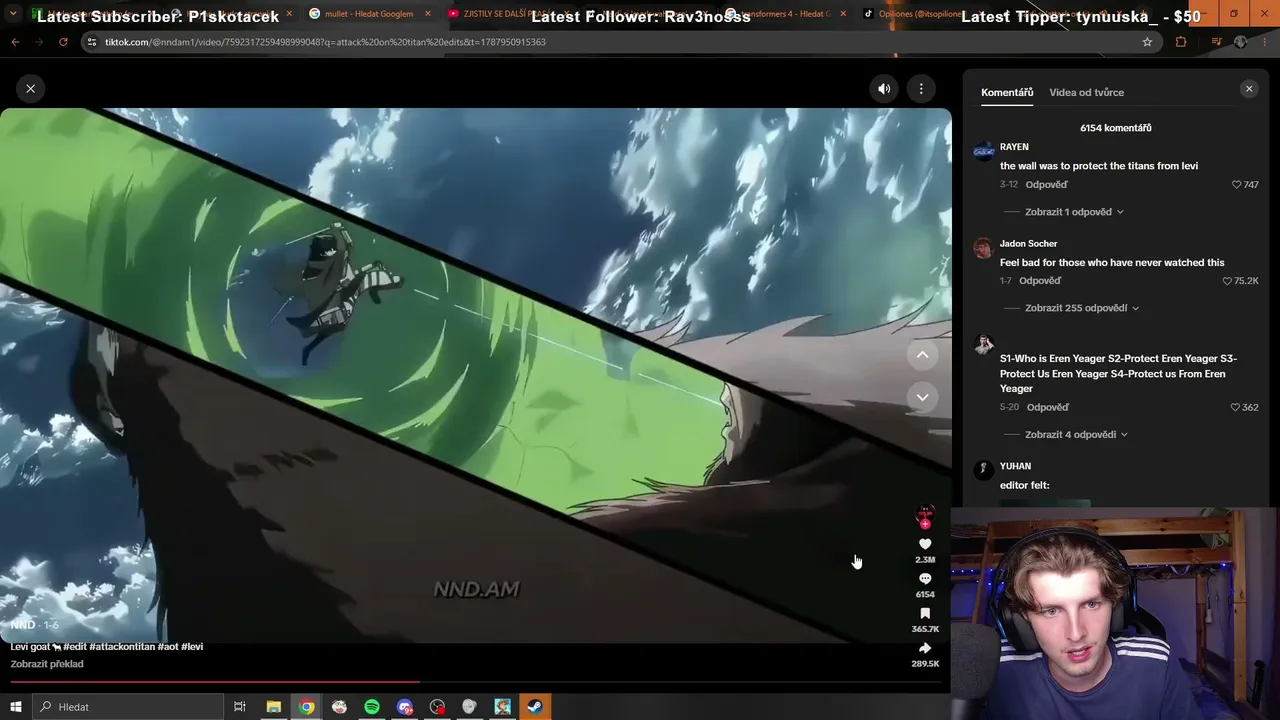The image size is (1280, 720).
Task: Close the 'mullet - Hledat Googlem' tab
Action: 428,14
